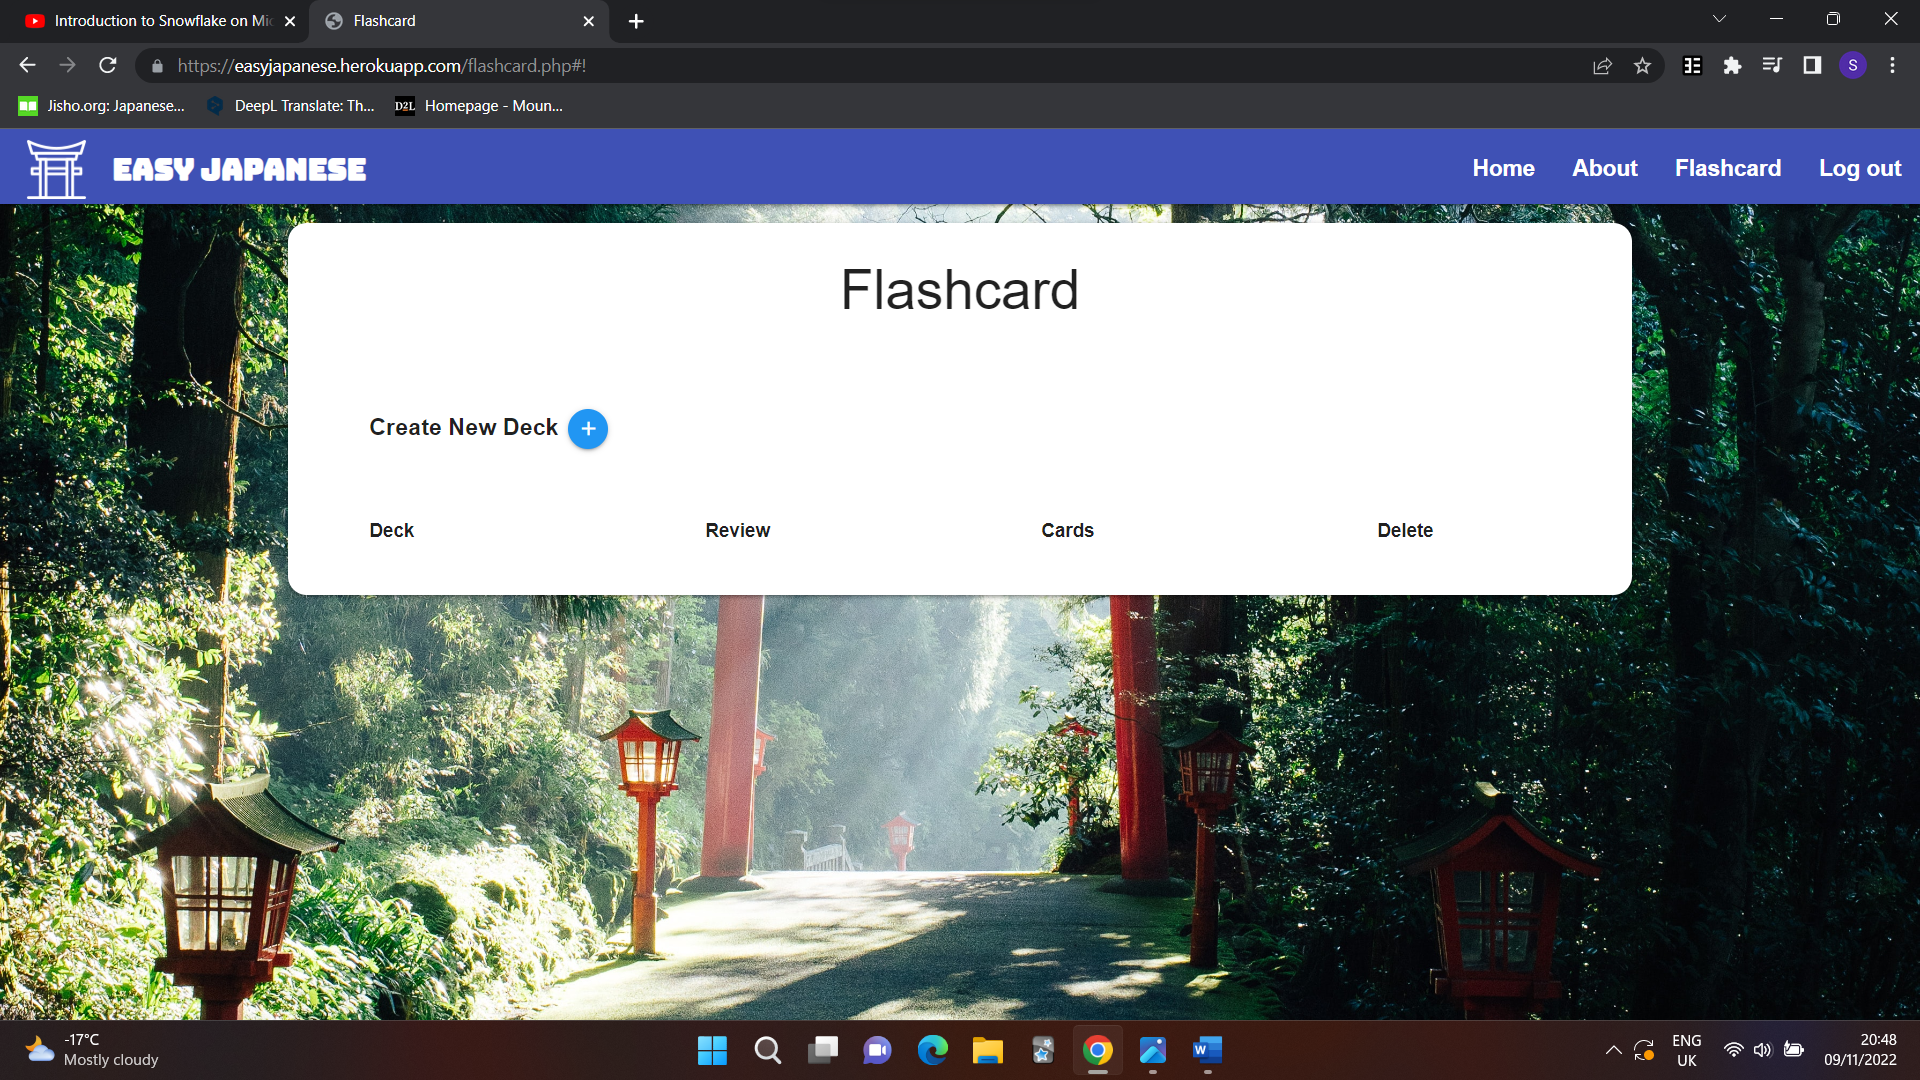Viewport: 1920px width, 1080px height.
Task: Click the Easy Japanese torii gate logo
Action: (x=56, y=169)
